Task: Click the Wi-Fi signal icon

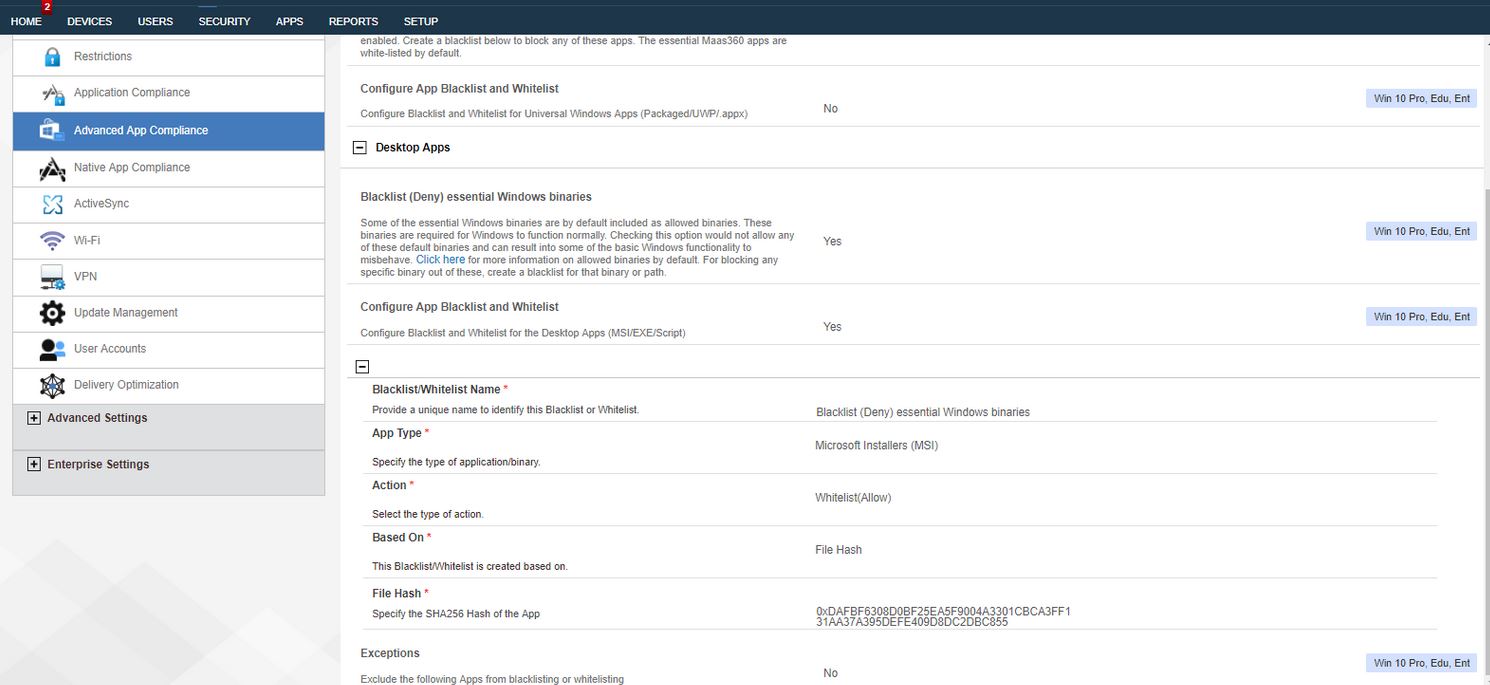Action: pos(53,240)
